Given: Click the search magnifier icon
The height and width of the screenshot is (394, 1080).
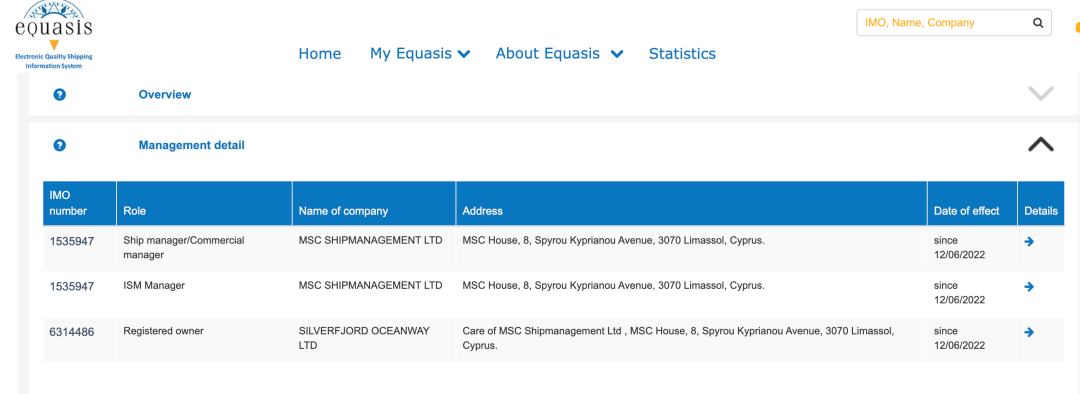Looking at the screenshot, I should pos(1038,23).
